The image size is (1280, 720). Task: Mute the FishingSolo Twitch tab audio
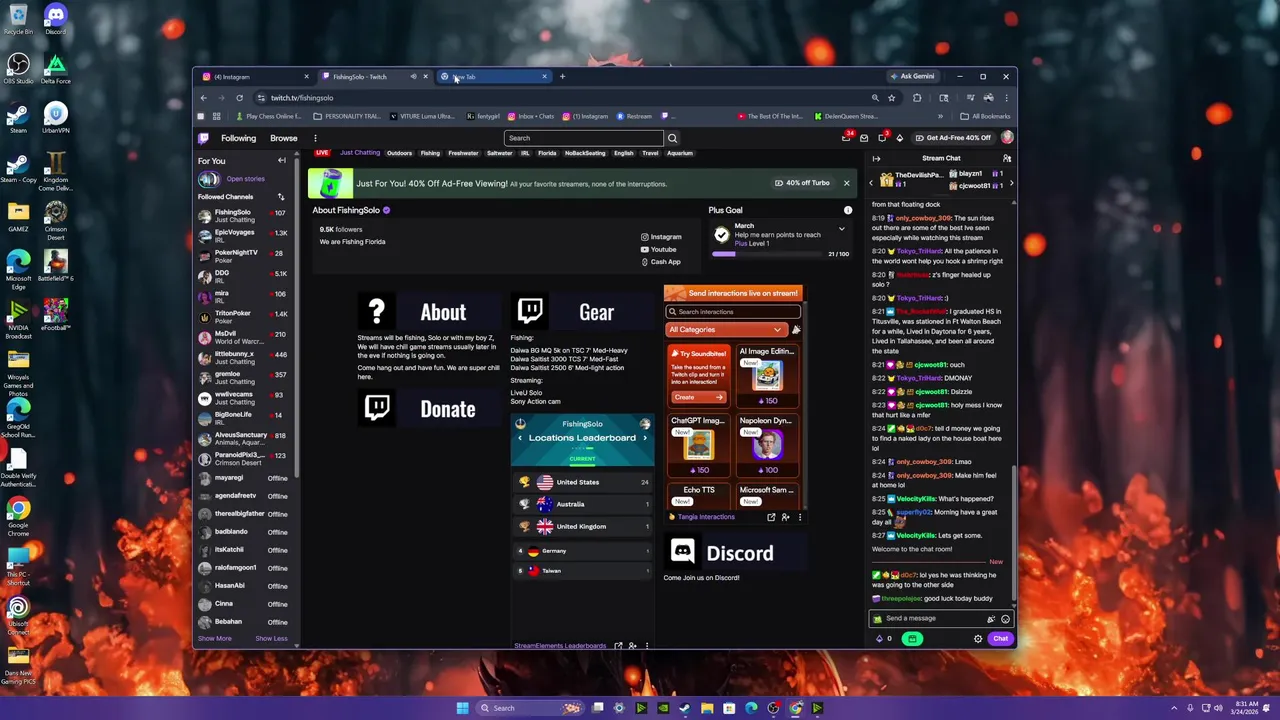tap(413, 77)
